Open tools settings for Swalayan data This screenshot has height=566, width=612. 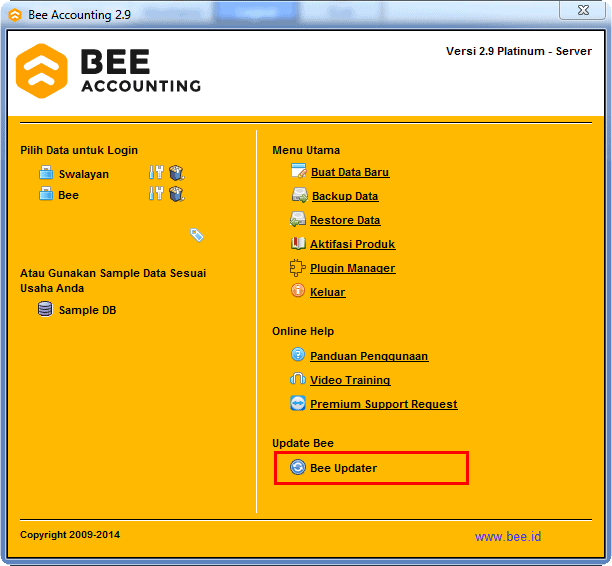tap(156, 172)
